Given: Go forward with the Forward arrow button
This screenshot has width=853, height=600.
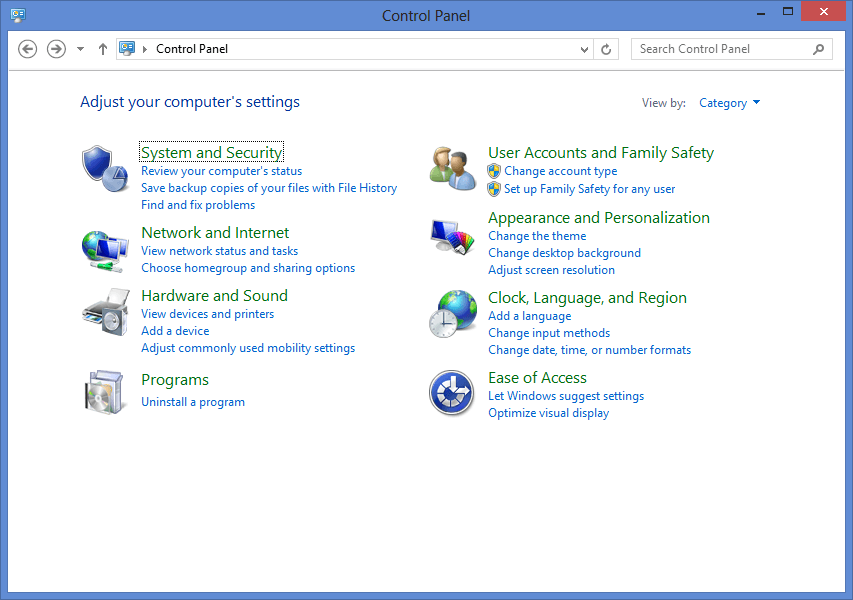Looking at the screenshot, I should (56, 49).
